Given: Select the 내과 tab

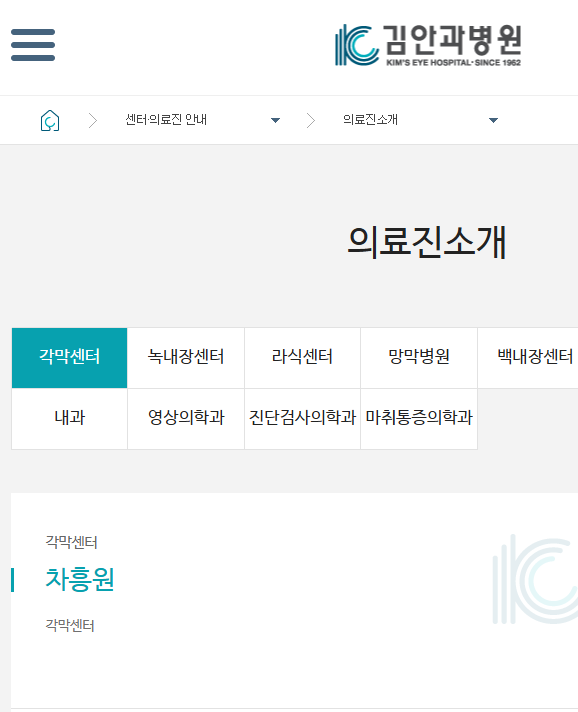Looking at the screenshot, I should [x=69, y=419].
